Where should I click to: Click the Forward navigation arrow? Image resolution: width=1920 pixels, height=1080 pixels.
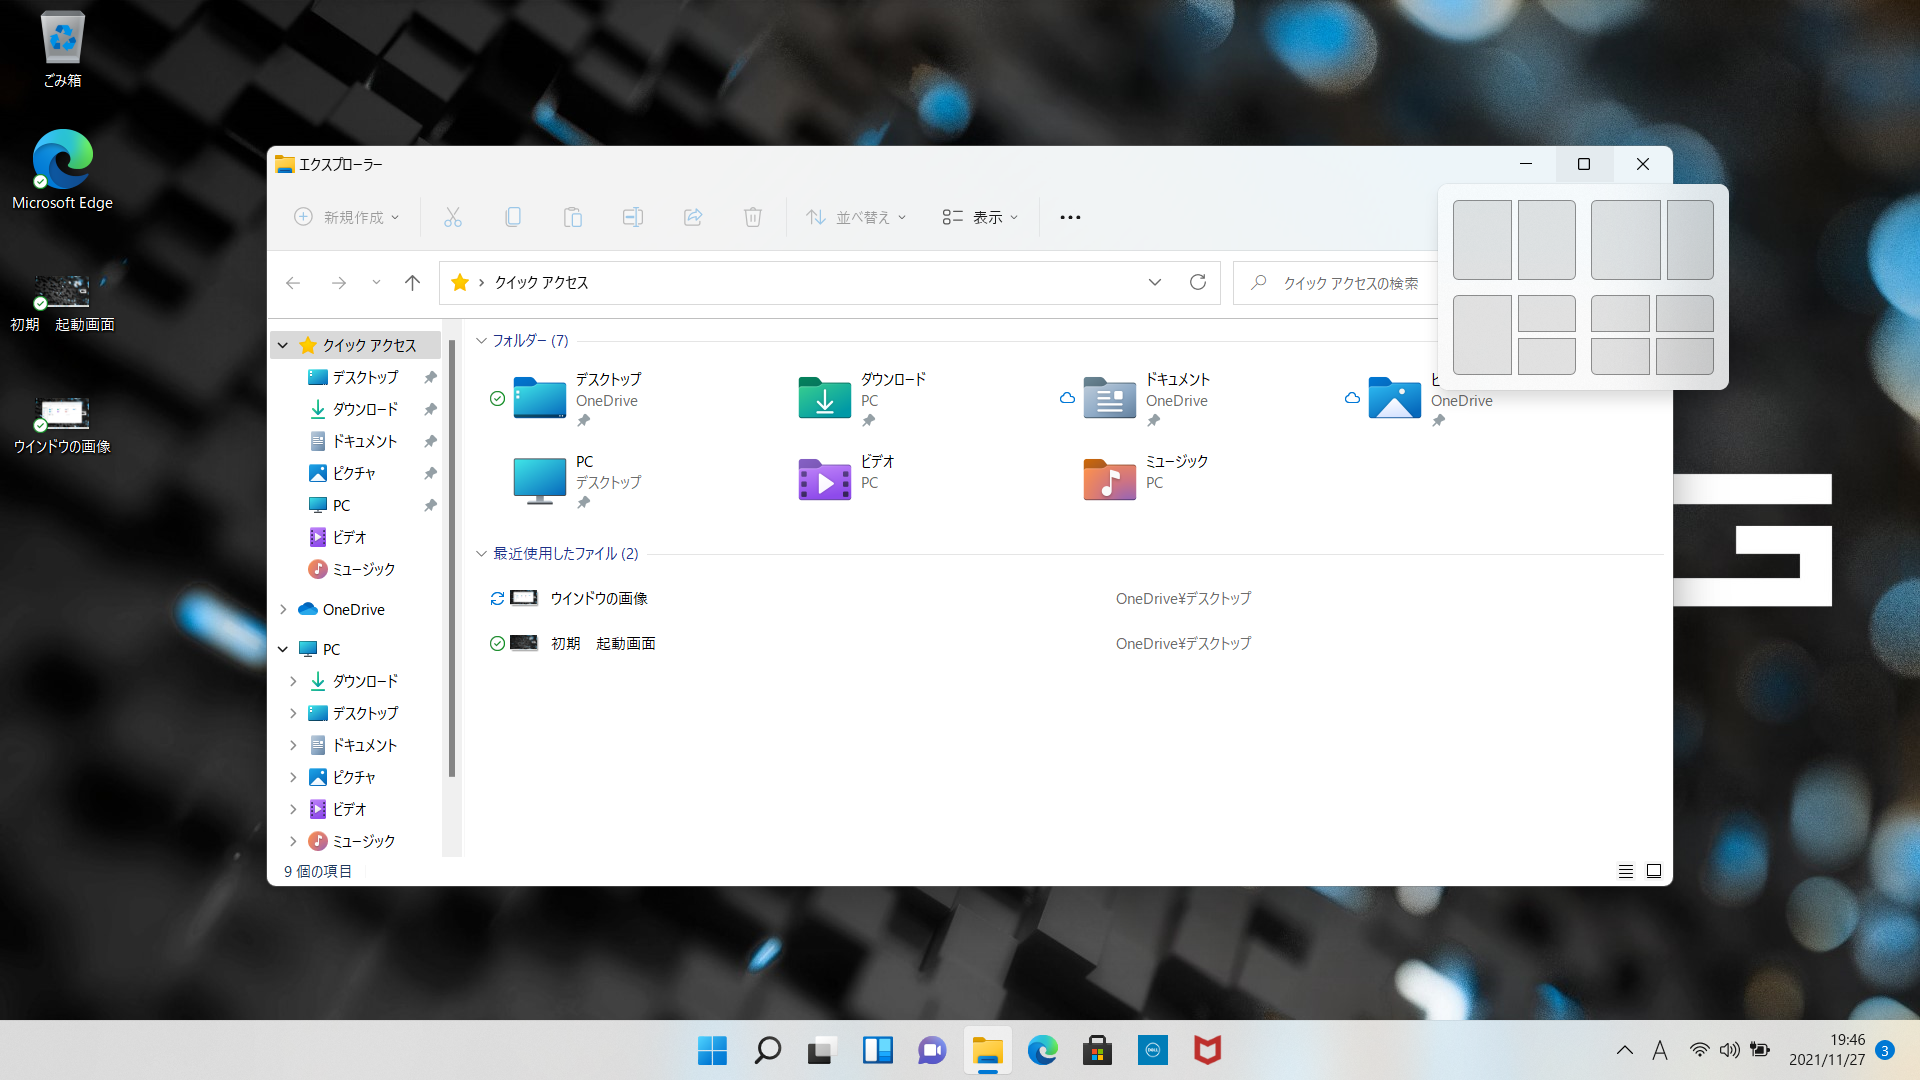point(339,283)
